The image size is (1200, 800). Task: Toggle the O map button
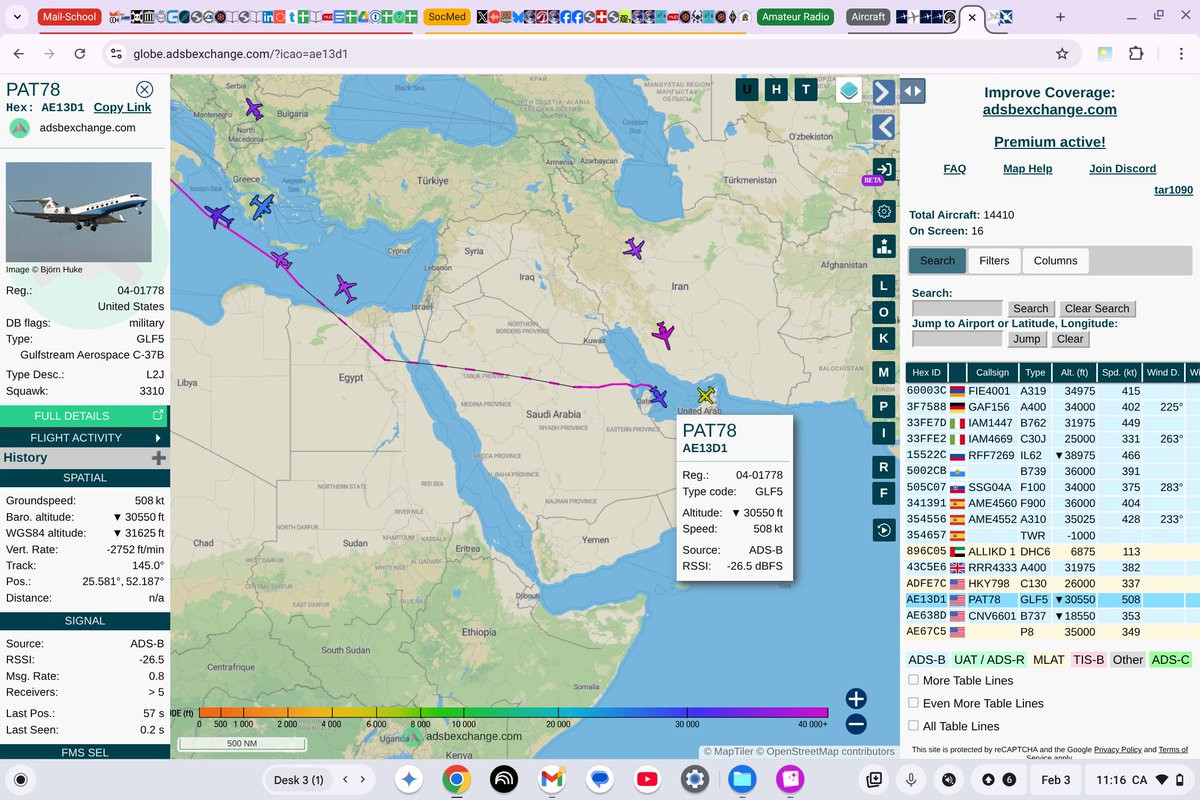pos(883,312)
